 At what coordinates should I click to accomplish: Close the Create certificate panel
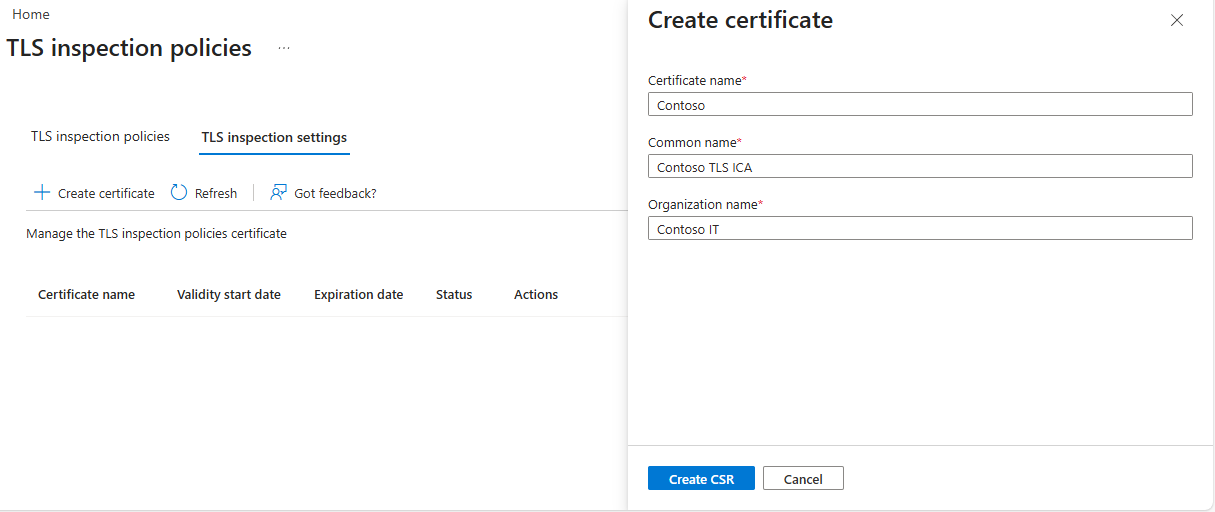coord(1177,20)
